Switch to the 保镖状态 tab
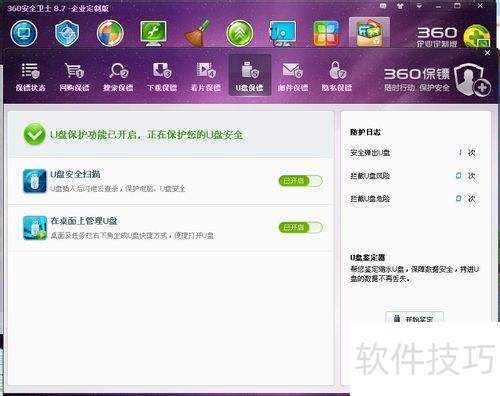The width and height of the screenshot is (500, 396). click(30, 76)
